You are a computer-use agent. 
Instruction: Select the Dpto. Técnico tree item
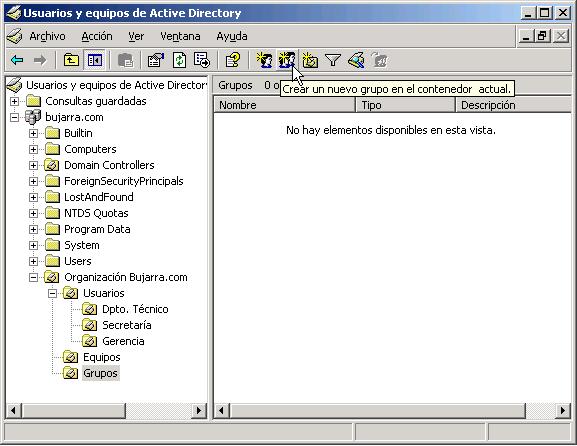tap(135, 309)
